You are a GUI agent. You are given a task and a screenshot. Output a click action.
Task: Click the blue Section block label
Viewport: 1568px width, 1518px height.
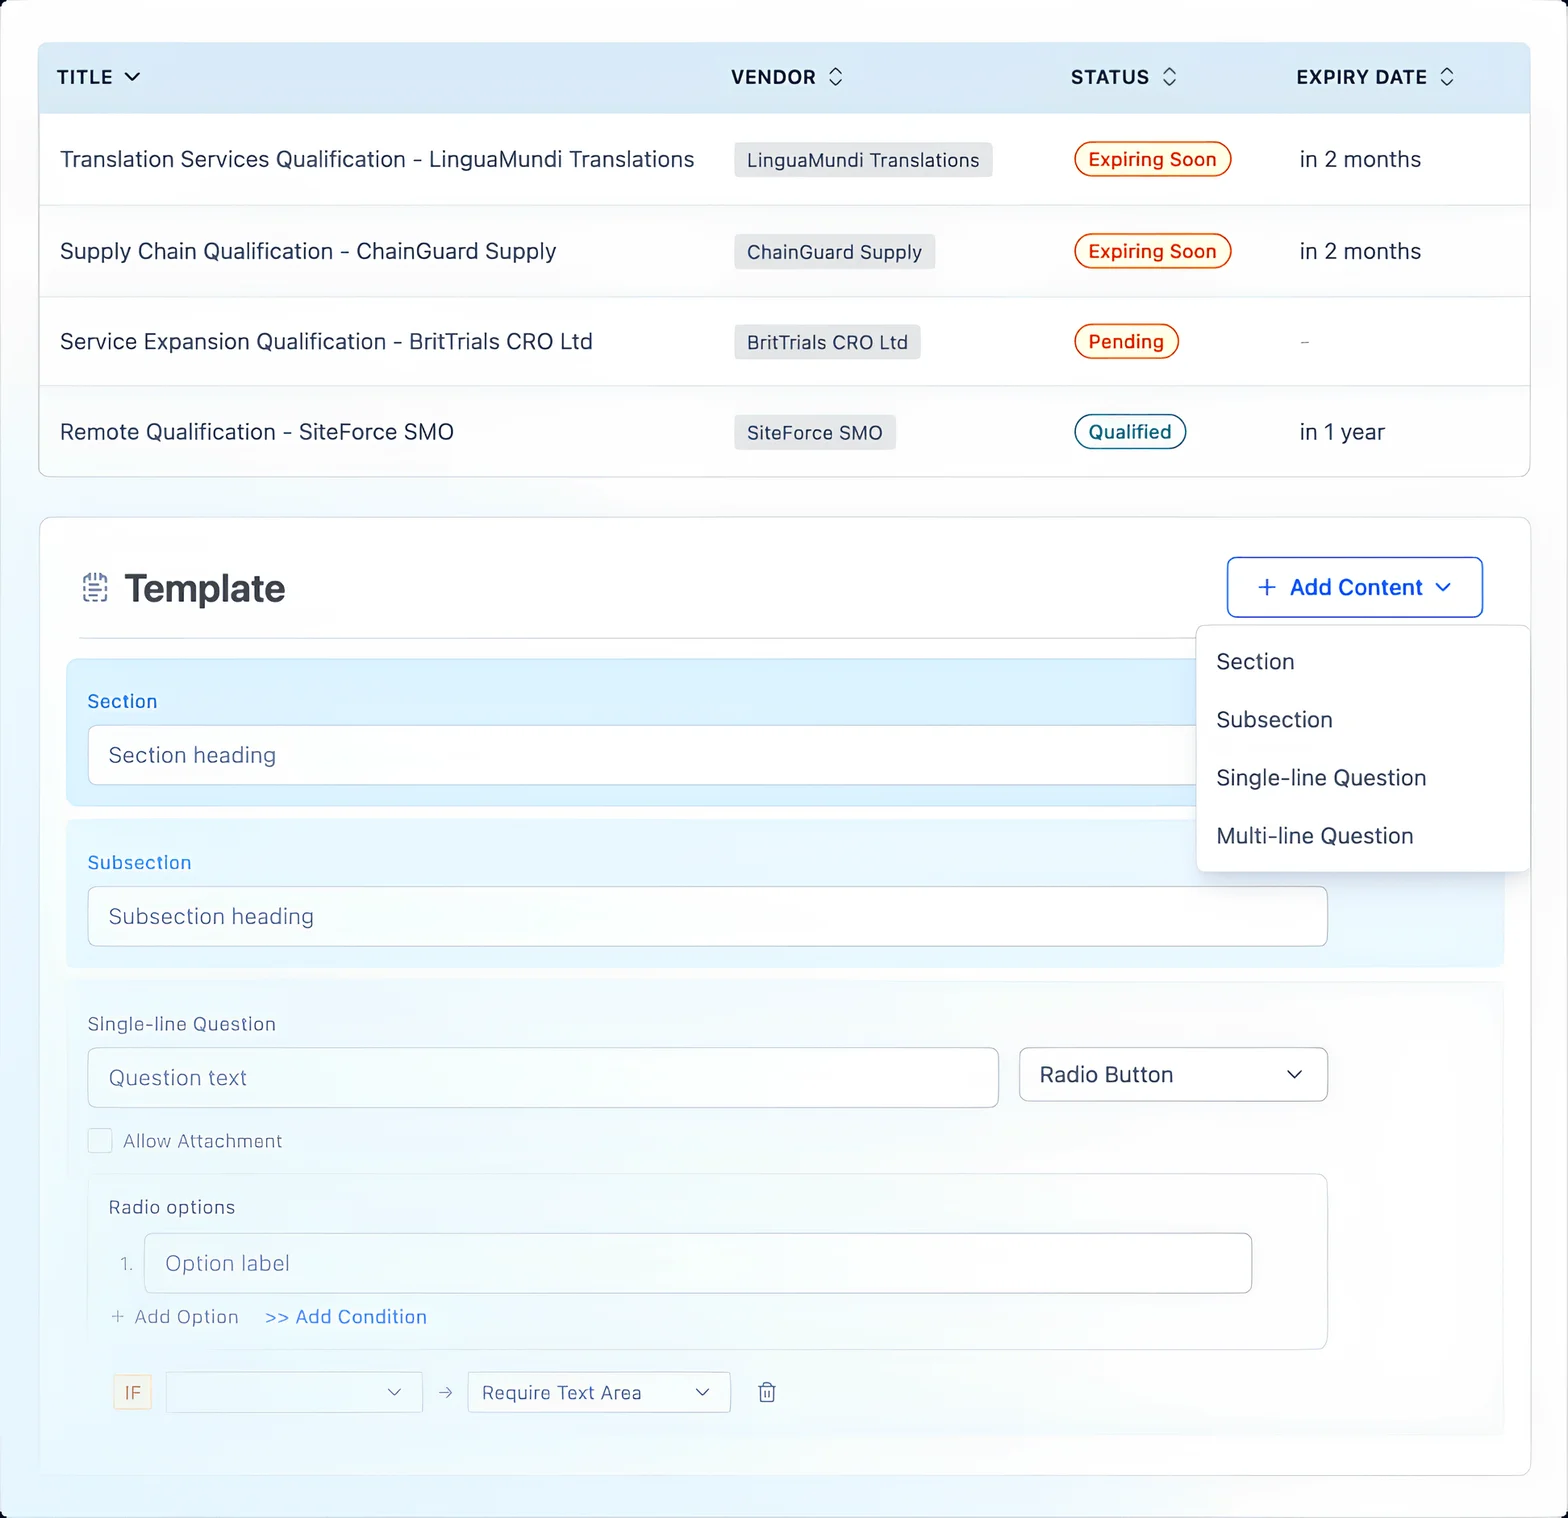point(122,701)
